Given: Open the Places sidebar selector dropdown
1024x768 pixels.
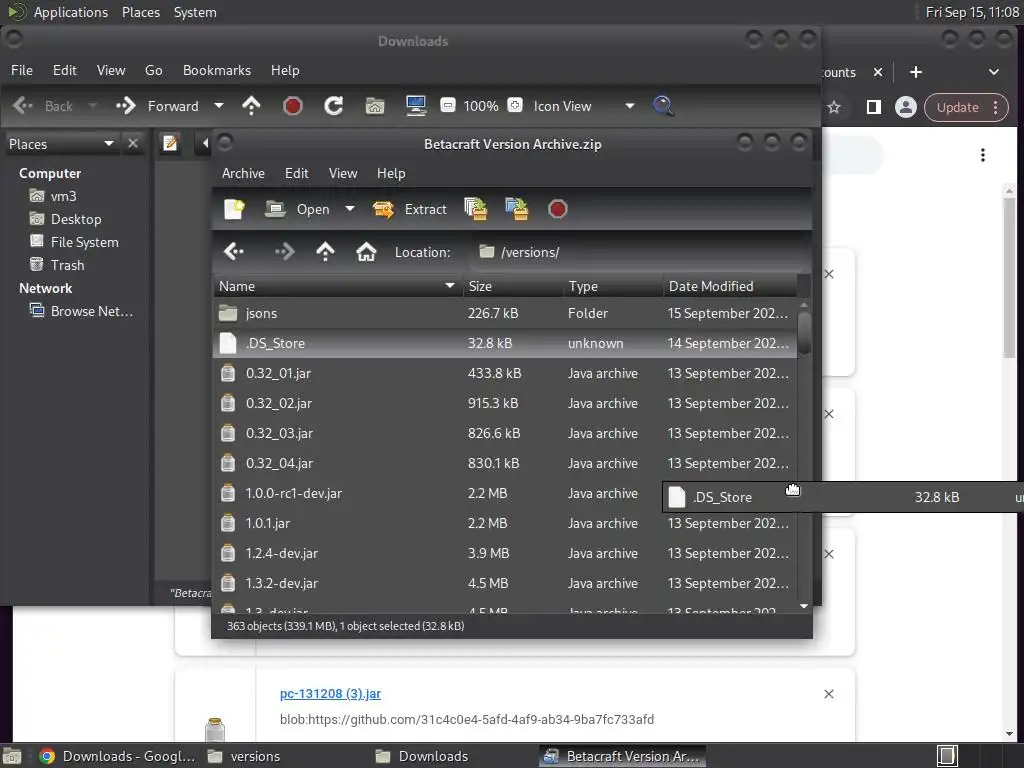Looking at the screenshot, I should 61,144.
